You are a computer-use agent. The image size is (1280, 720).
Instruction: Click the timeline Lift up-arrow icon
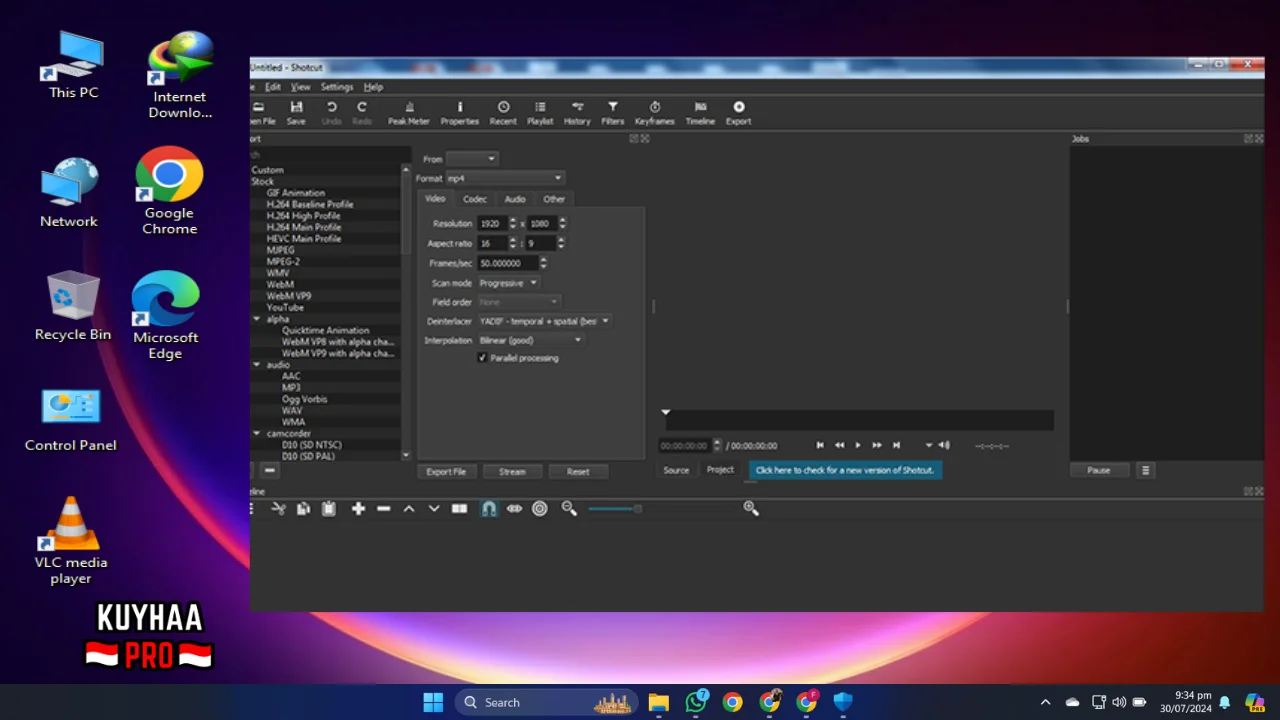coord(408,509)
